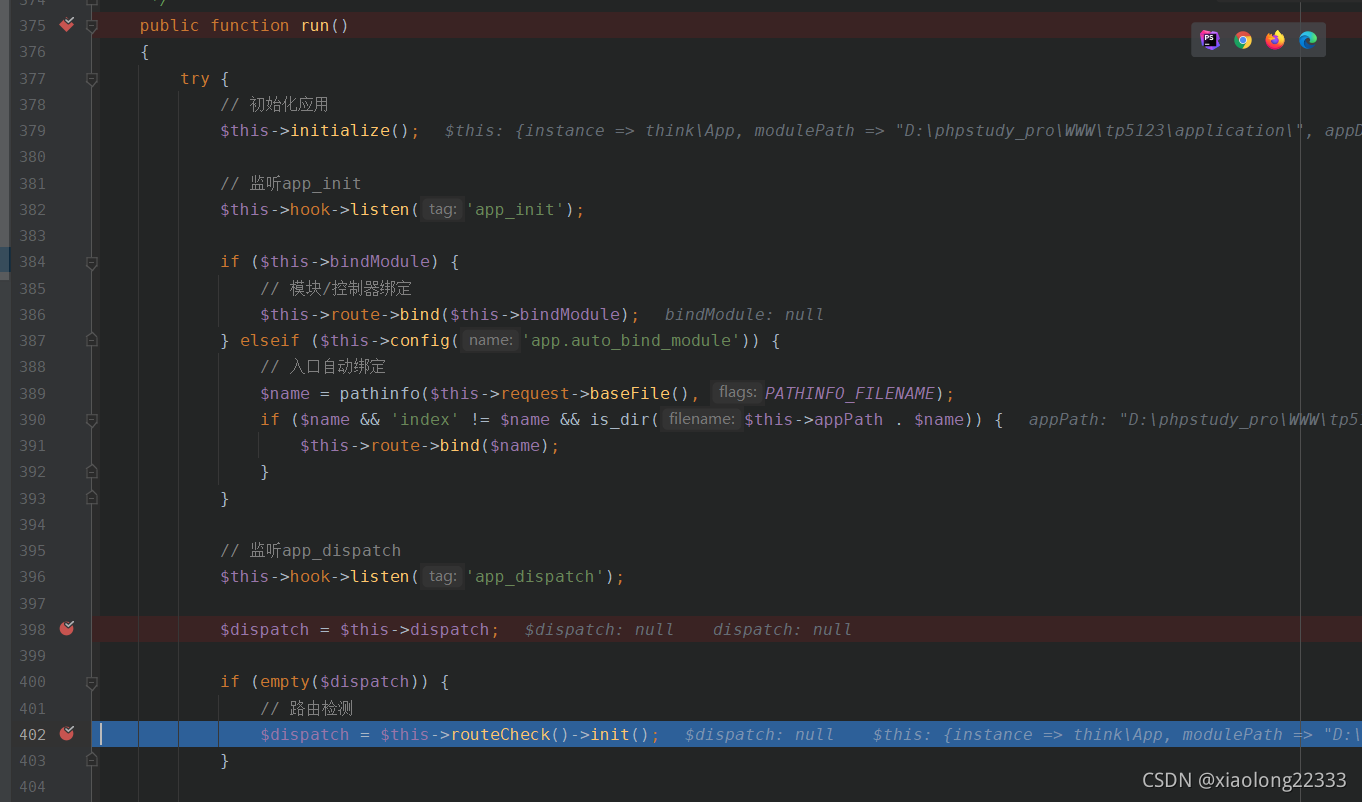
Task: Click the 'try' keyword on line 377
Action: (195, 78)
